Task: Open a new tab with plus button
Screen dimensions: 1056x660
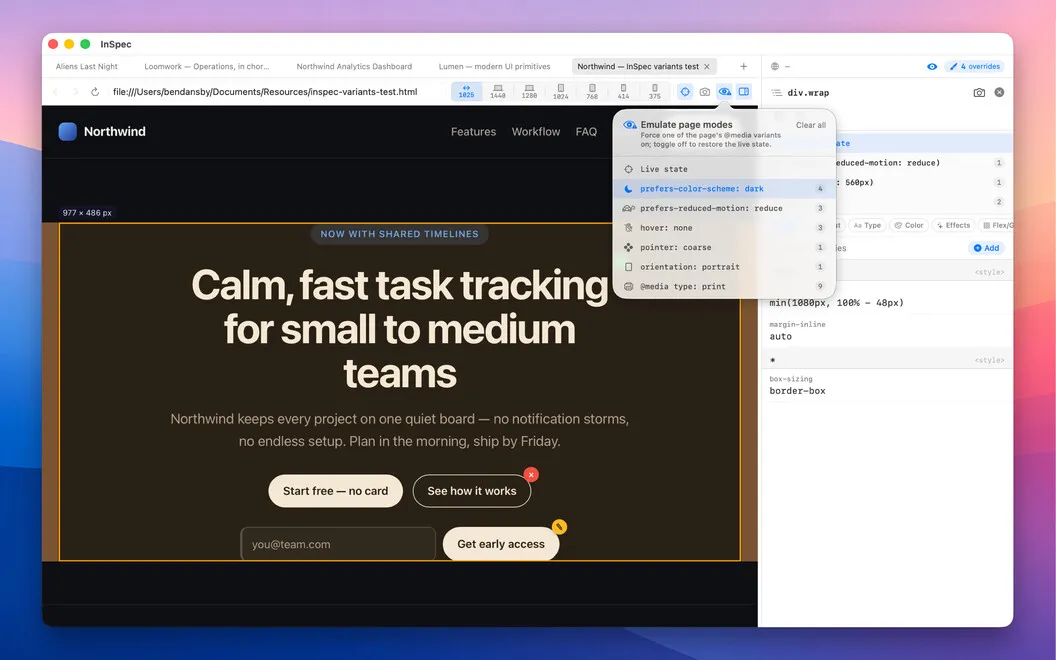Action: pos(744,67)
